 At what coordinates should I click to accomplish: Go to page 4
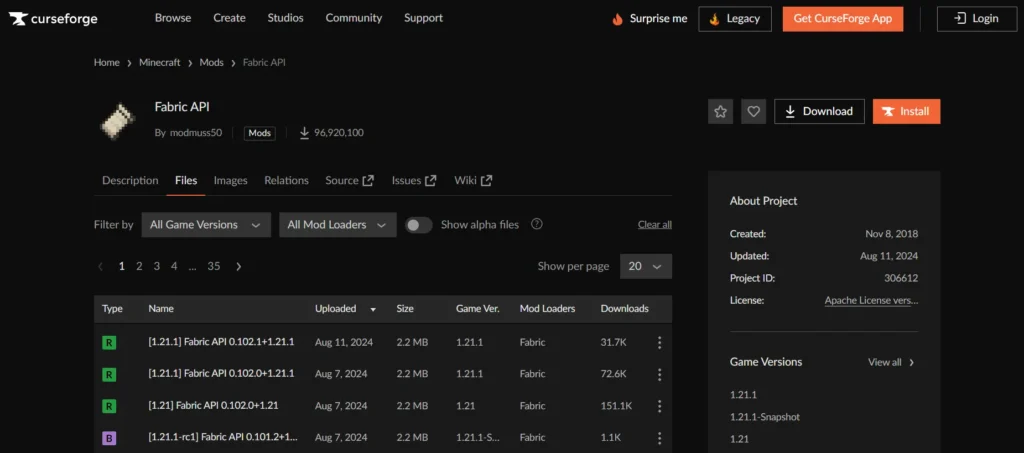pyautogui.click(x=174, y=266)
